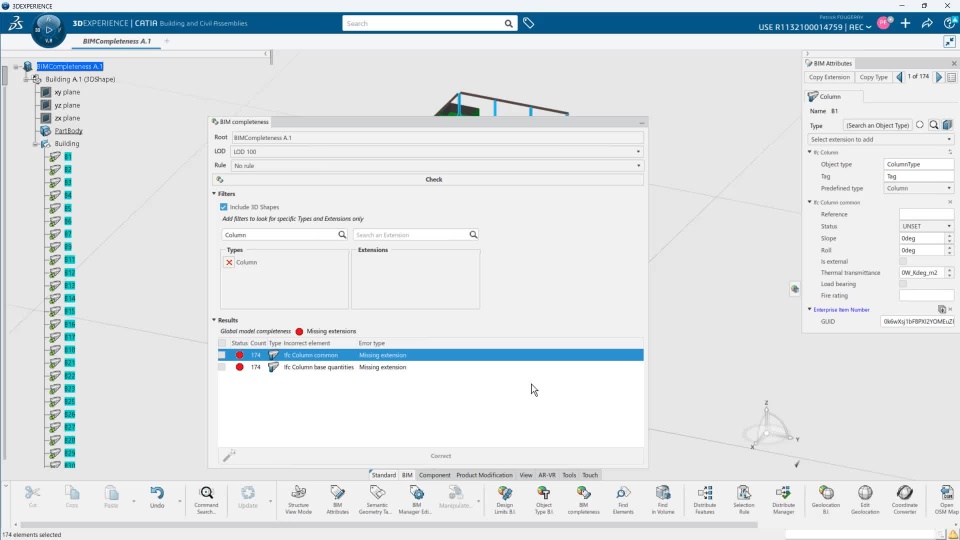The image size is (960, 540).
Task: Collapse the Results section
Action: pyautogui.click(x=214, y=320)
